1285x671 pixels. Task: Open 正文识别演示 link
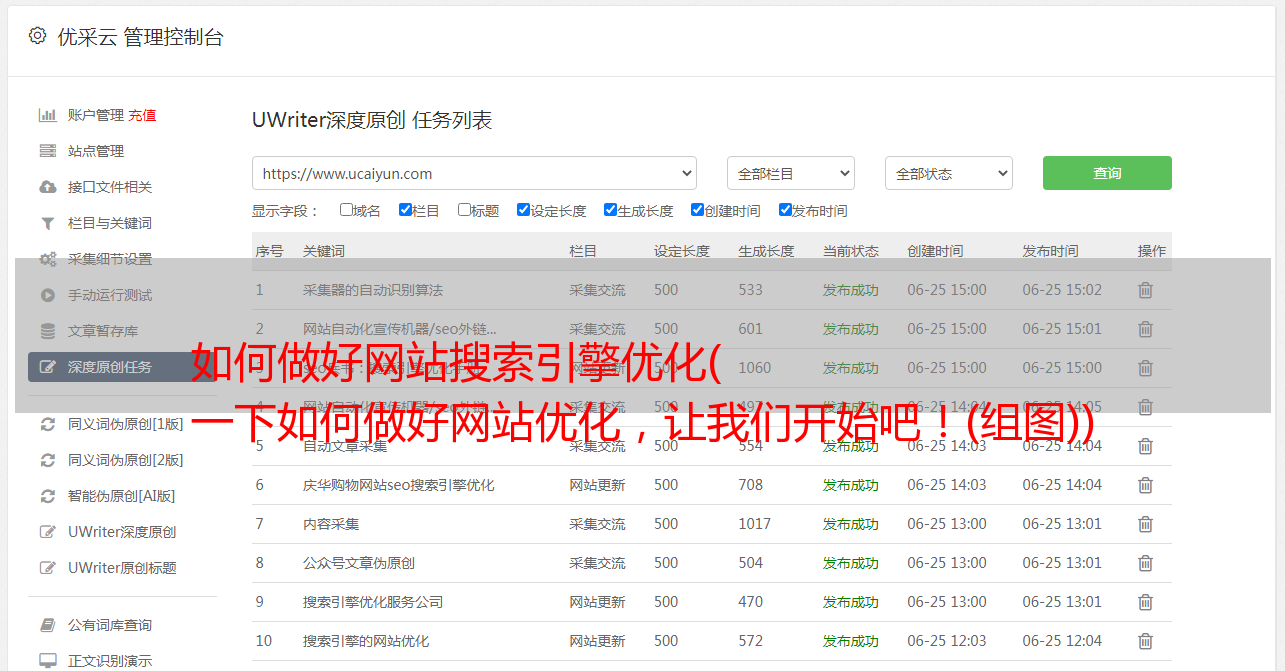[110, 661]
